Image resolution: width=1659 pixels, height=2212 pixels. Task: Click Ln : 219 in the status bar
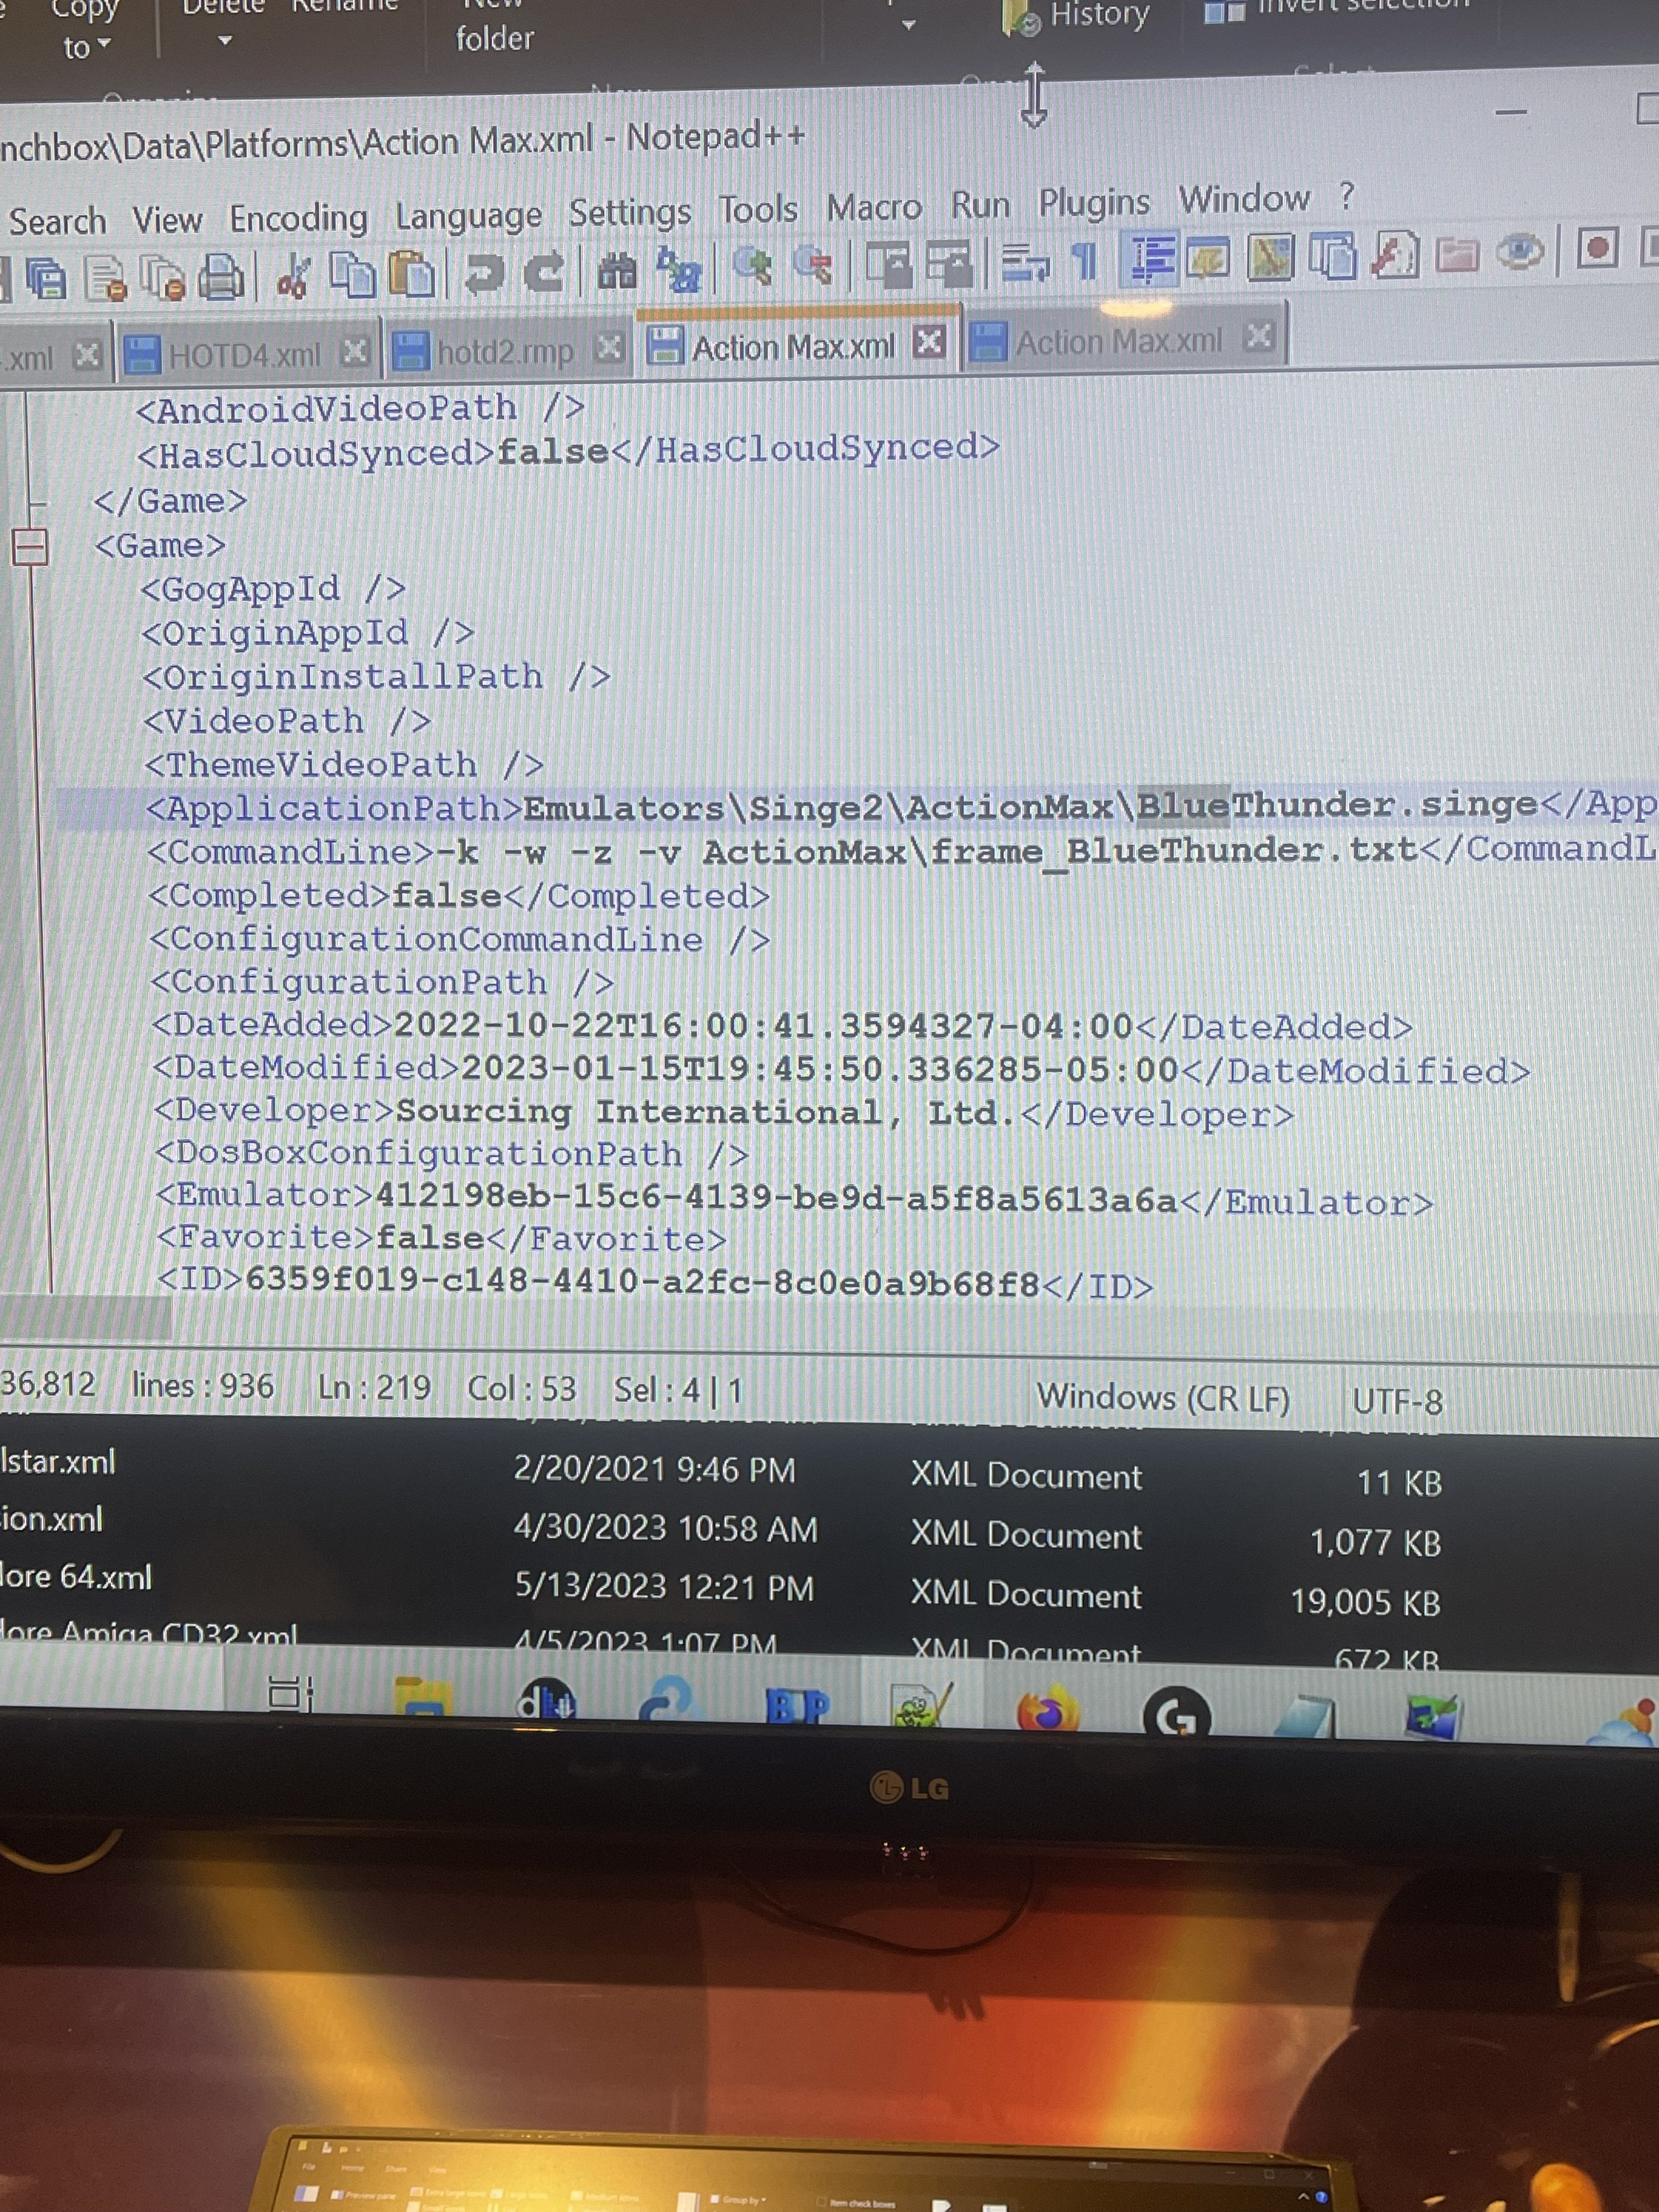[374, 1387]
